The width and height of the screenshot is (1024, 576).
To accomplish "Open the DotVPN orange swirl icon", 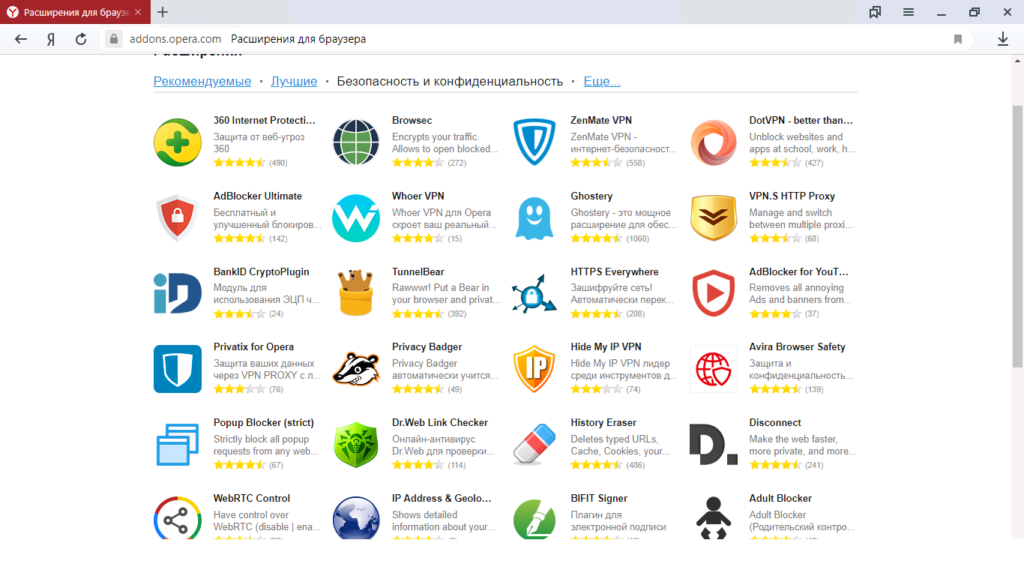I will tap(713, 142).
